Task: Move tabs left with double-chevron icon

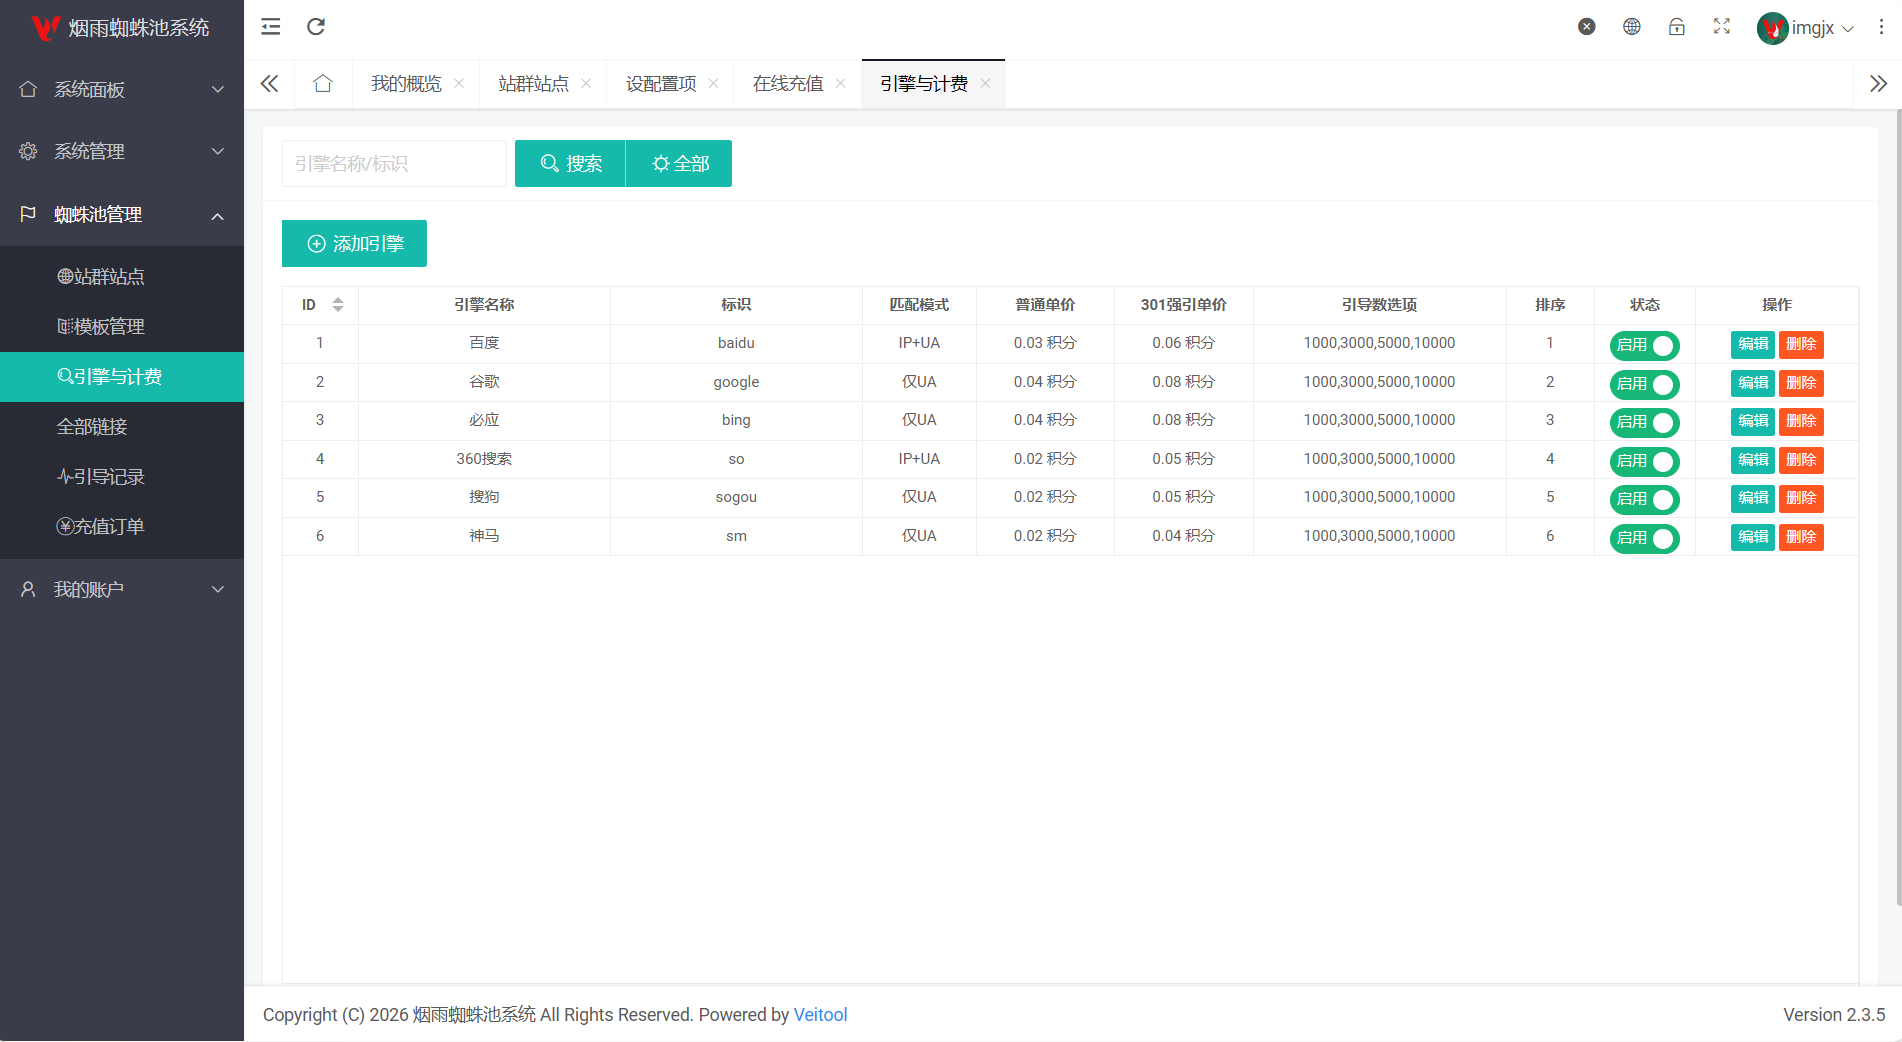Action: tap(269, 84)
